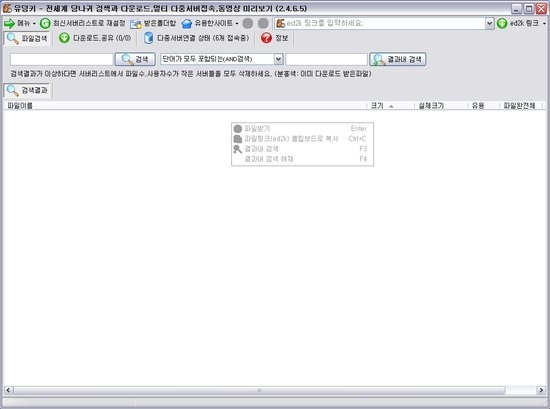Viewport: 550px width, 409px height.
Task: Click the first gray round toolbar button
Action: tap(248, 24)
